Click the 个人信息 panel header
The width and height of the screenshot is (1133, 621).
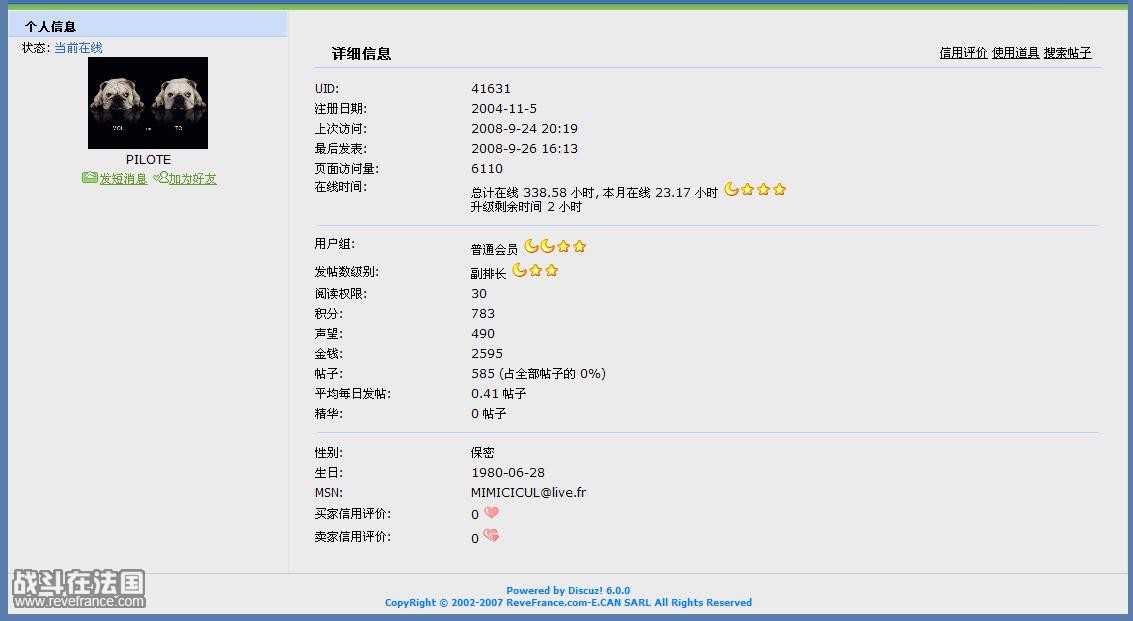point(147,26)
